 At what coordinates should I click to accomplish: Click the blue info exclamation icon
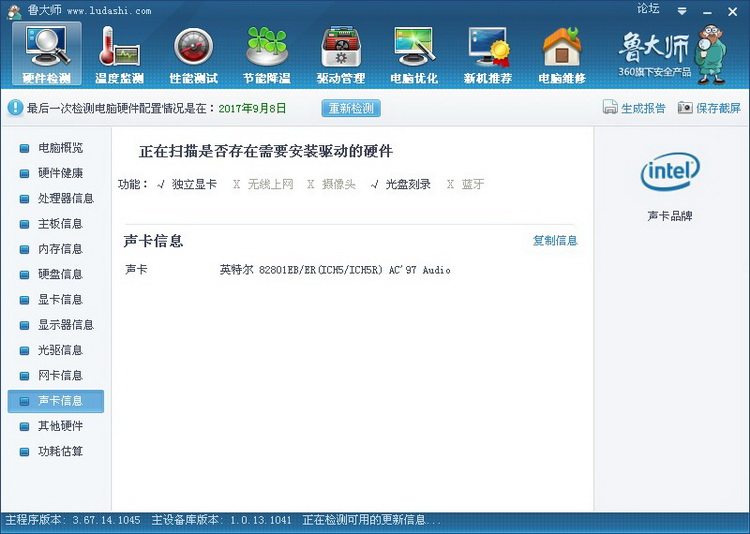click(x=15, y=108)
